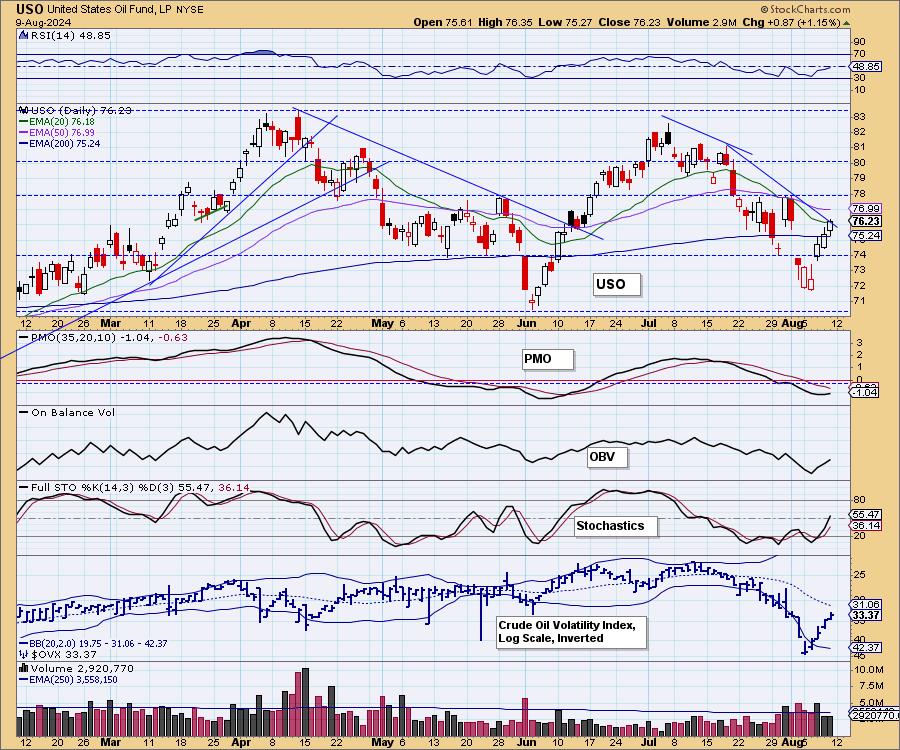This screenshot has width=900, height=750.
Task: Click the Stochastics annotation box
Action: 615,526
